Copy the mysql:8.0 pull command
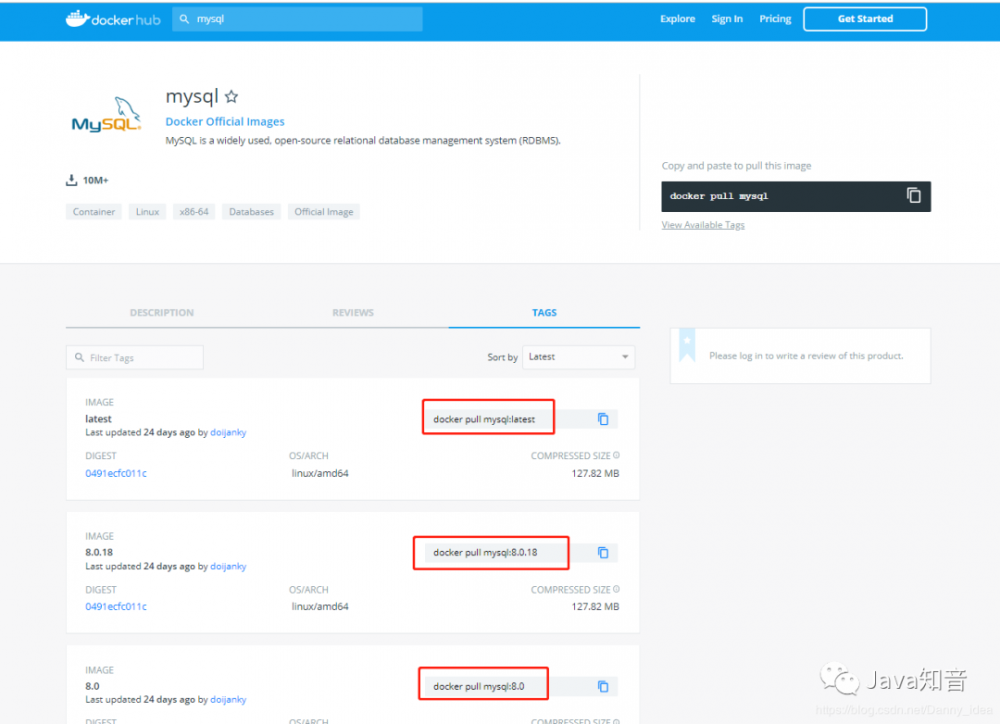This screenshot has height=724, width=1000. (603, 686)
